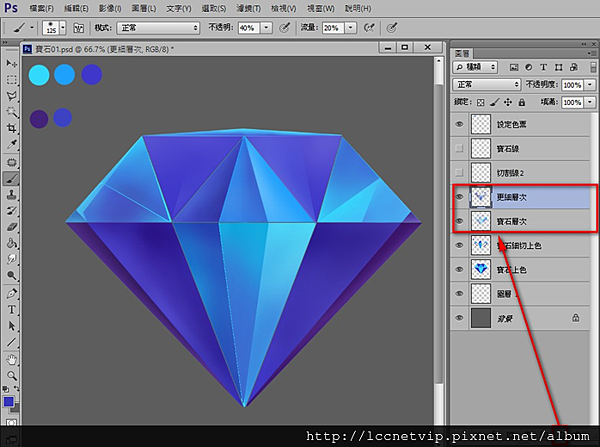600x447 pixels.
Task: Show the hidden 寶石線 layer
Action: 460,148
